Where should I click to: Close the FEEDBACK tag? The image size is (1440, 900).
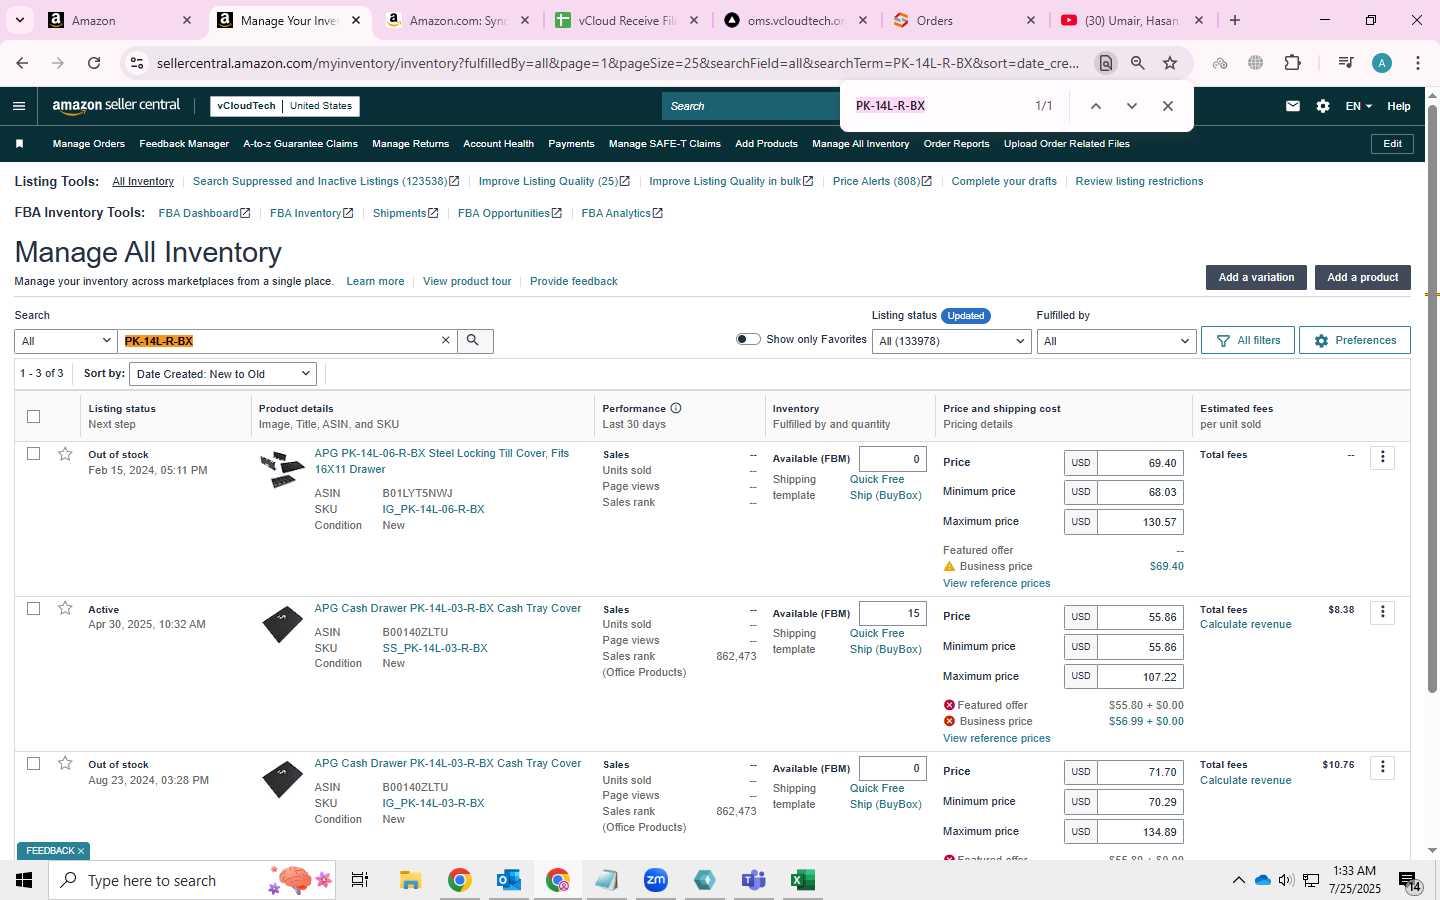coord(81,851)
